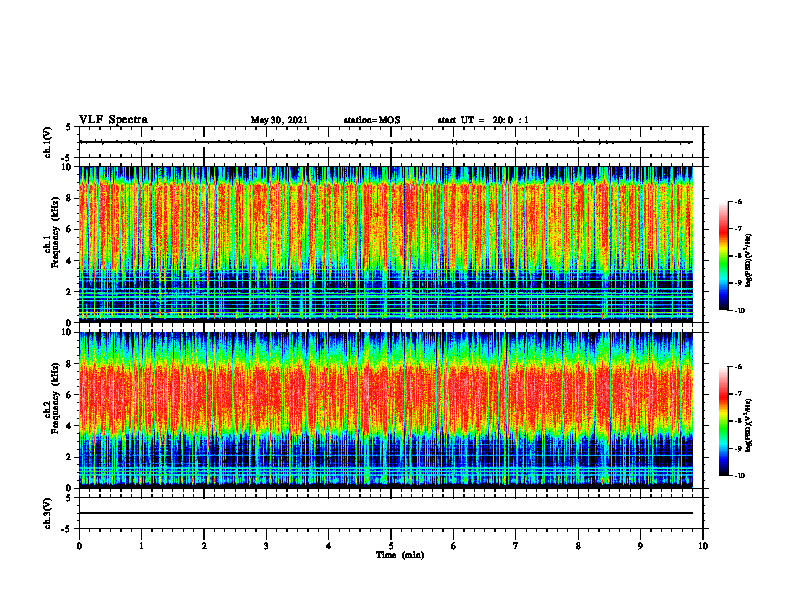Click the 'station=MOS' label
This screenshot has height=612, width=792.
(x=372, y=120)
